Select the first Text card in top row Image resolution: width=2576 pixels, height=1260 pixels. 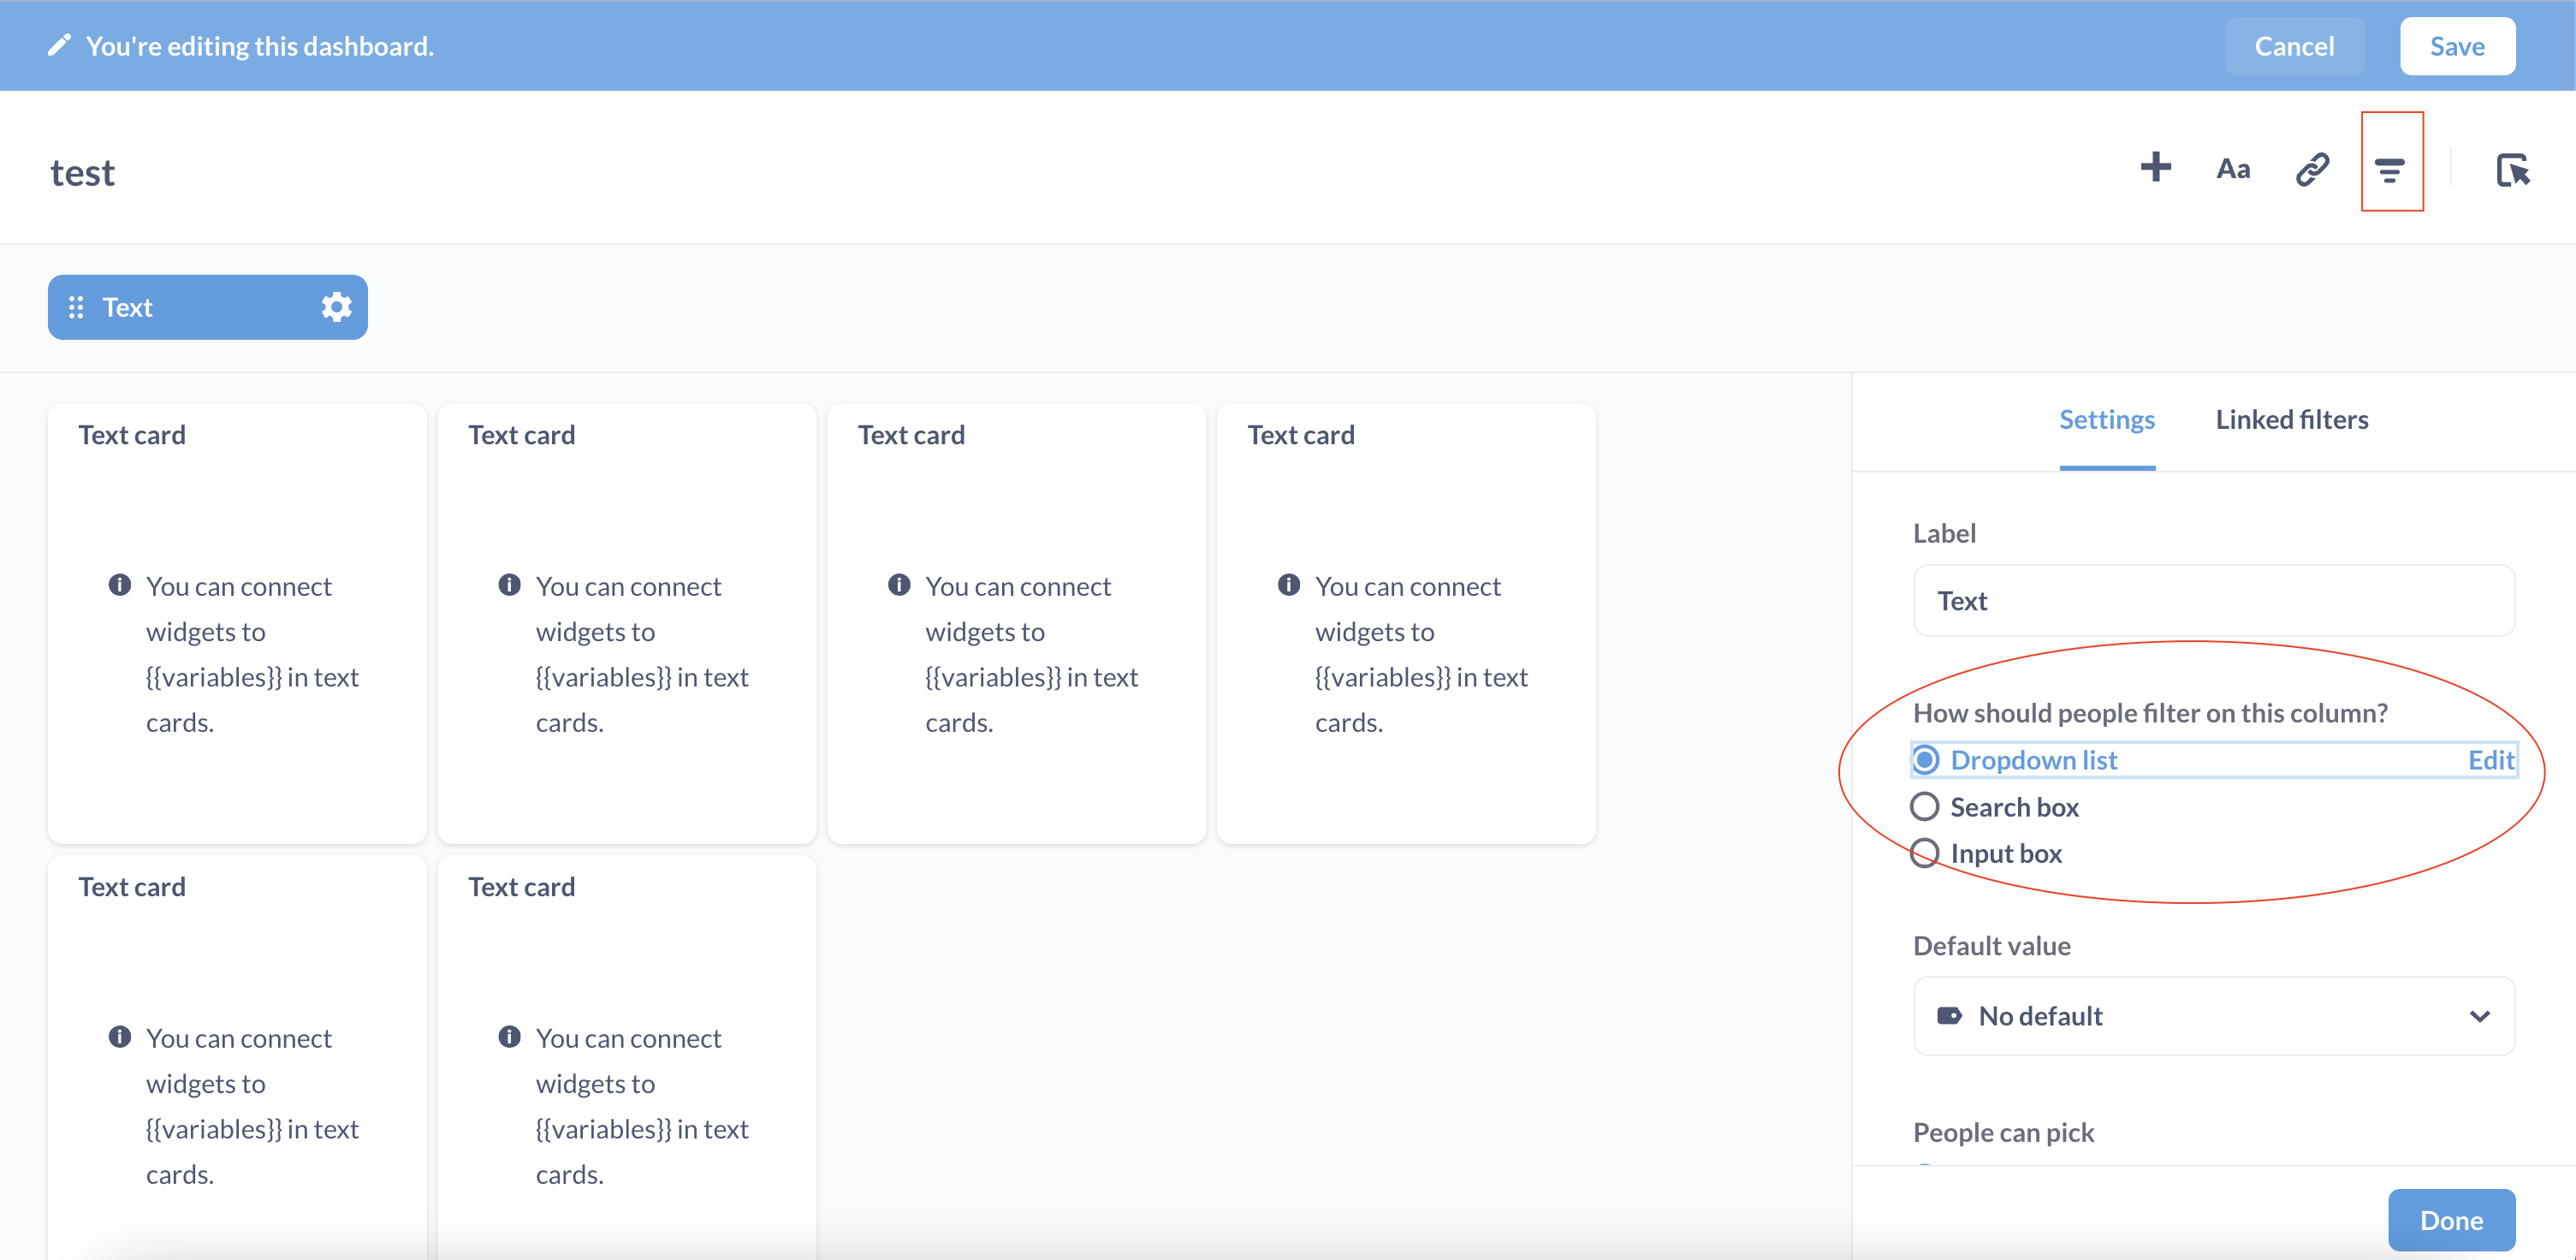237,623
